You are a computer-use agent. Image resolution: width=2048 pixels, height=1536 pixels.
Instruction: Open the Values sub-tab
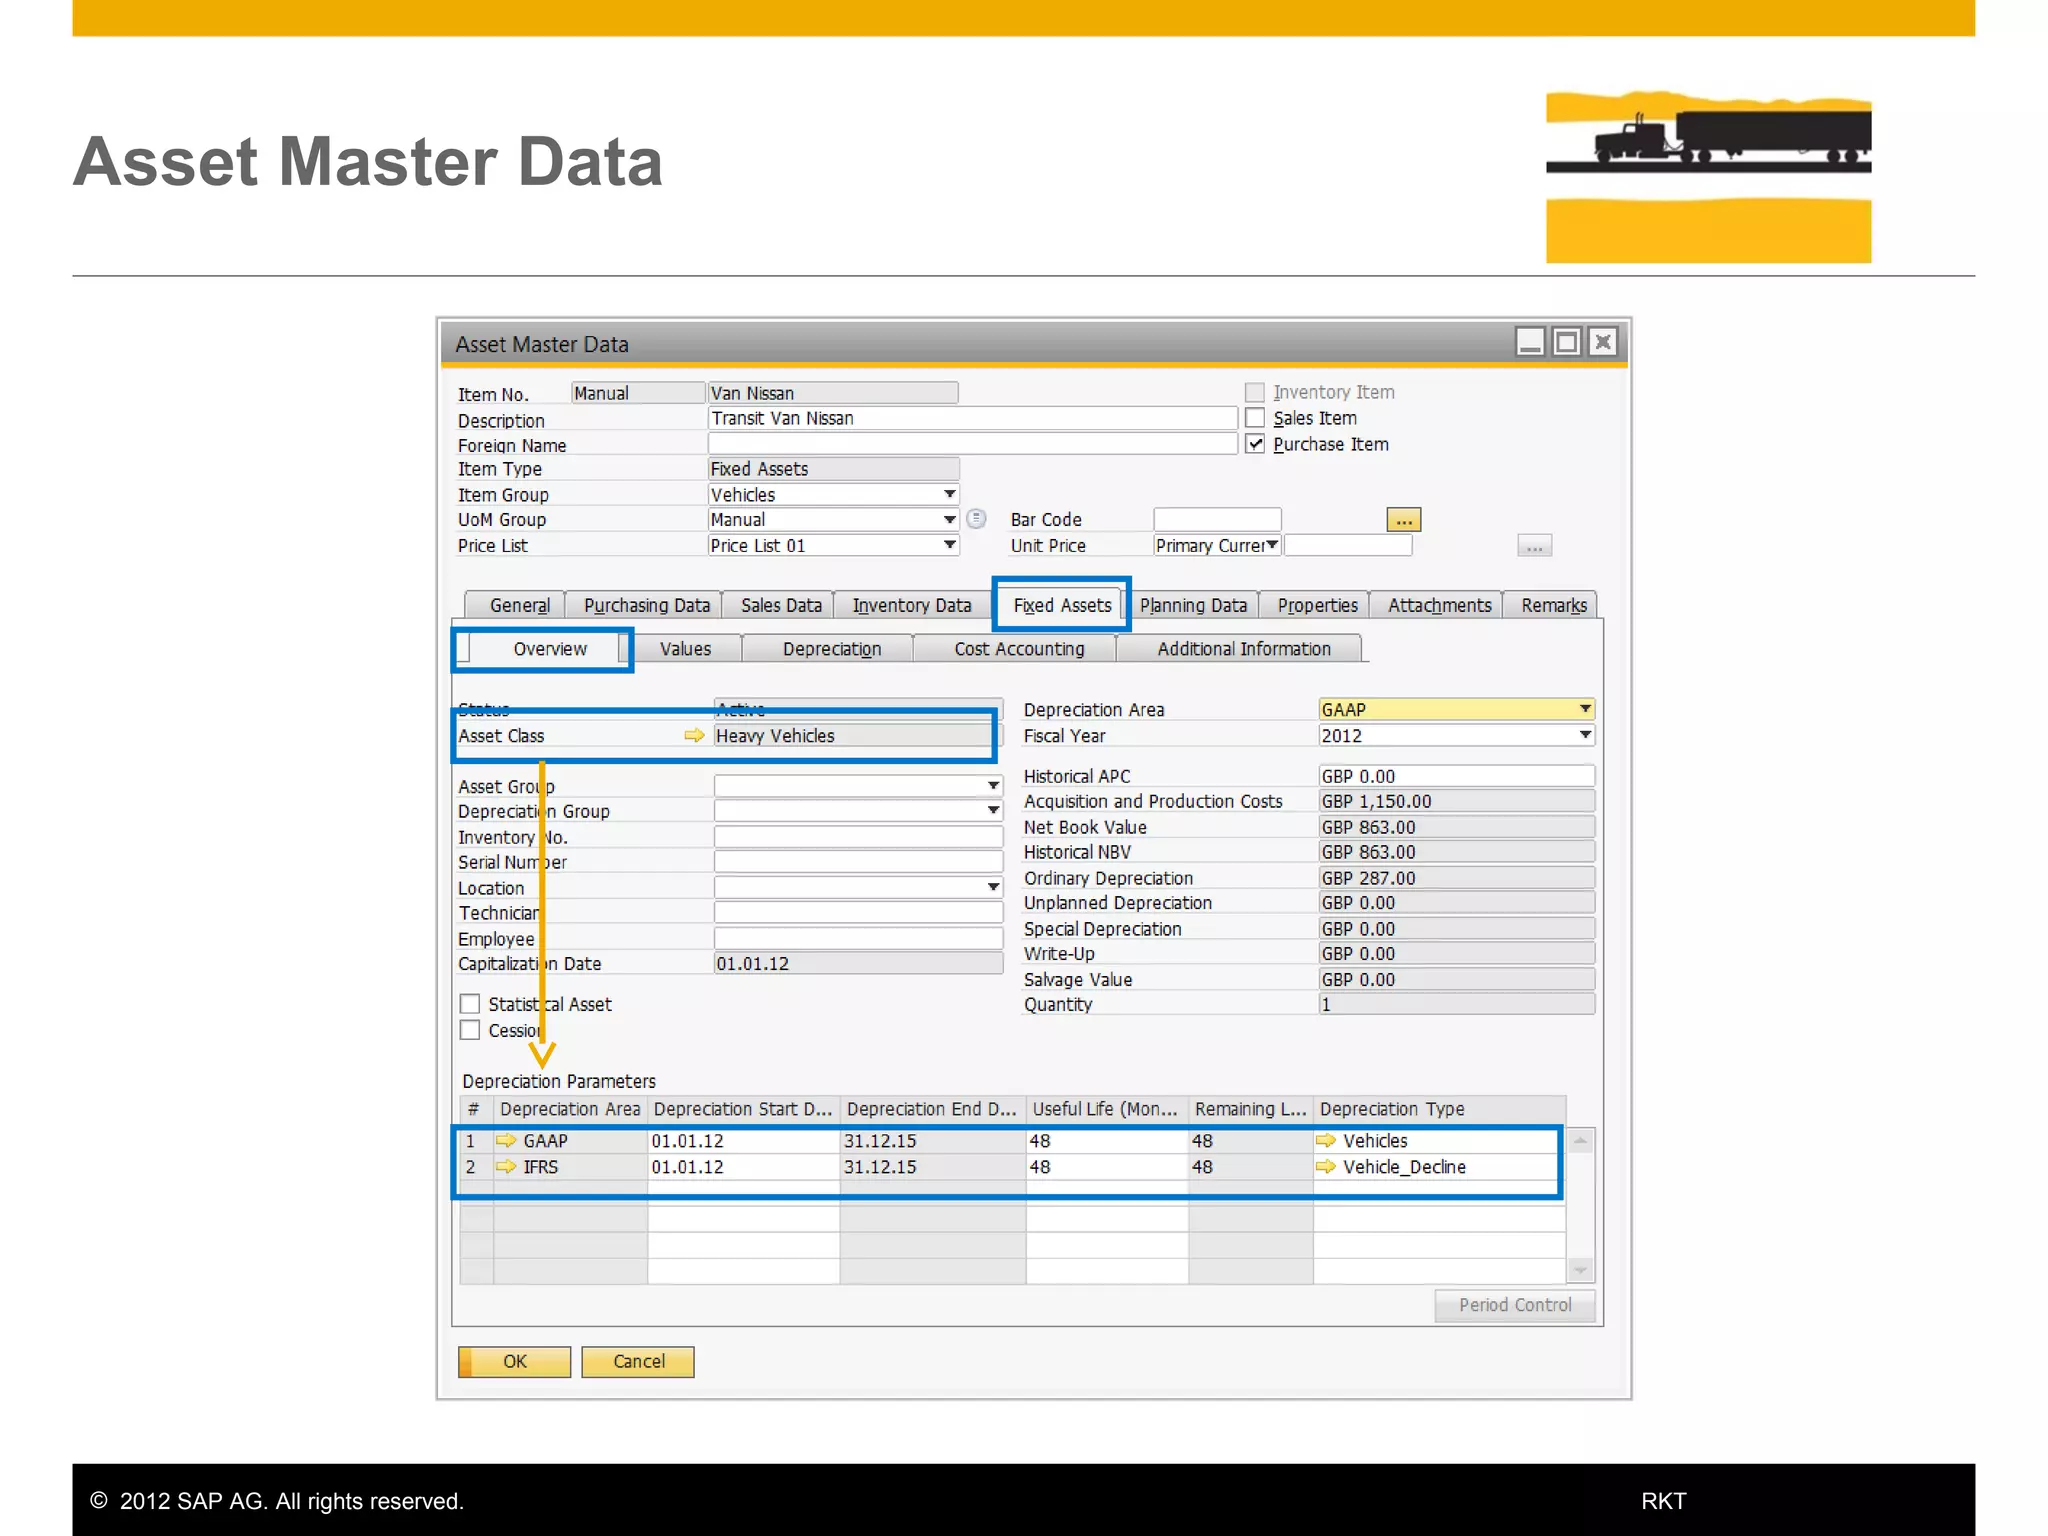(685, 649)
